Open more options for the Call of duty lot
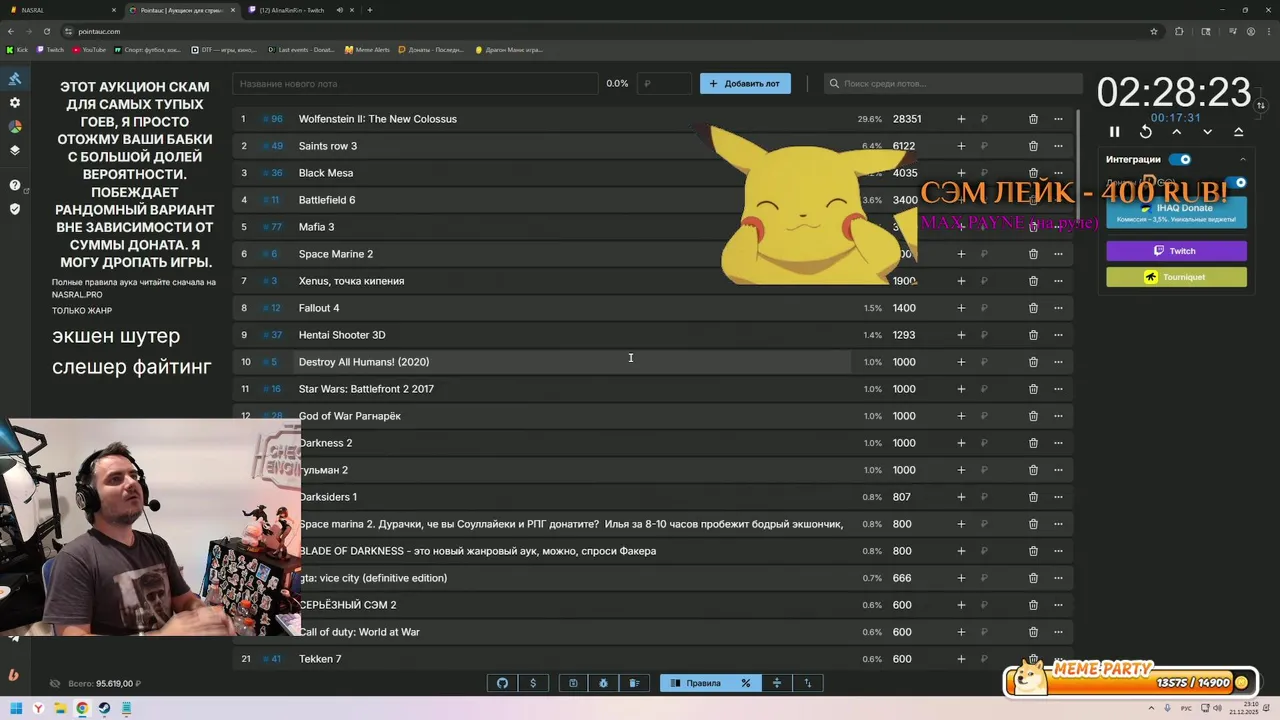1280x720 pixels. point(1058,632)
